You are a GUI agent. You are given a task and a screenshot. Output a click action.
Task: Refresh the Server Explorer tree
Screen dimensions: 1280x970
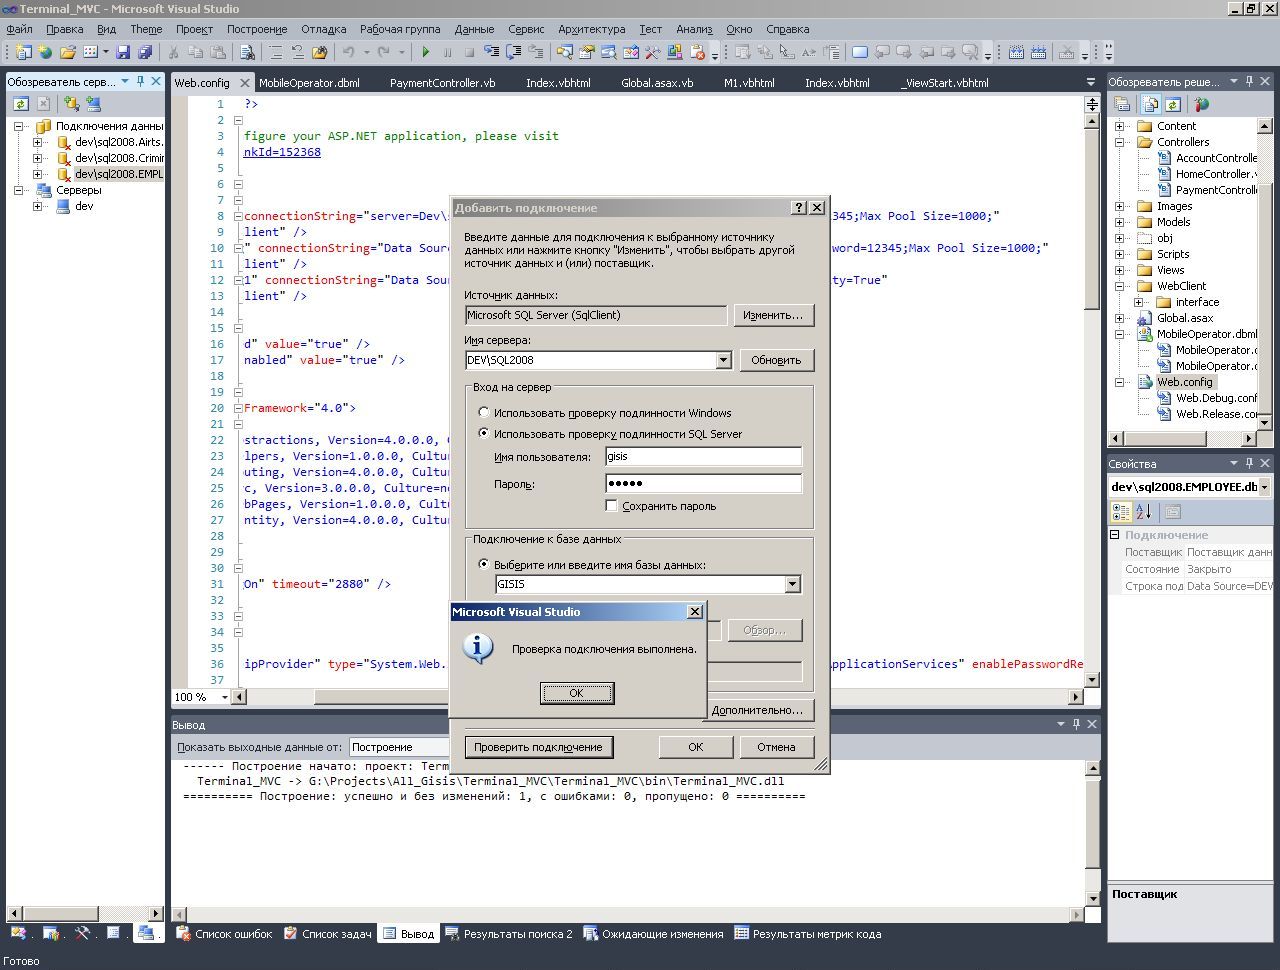tap(20, 103)
